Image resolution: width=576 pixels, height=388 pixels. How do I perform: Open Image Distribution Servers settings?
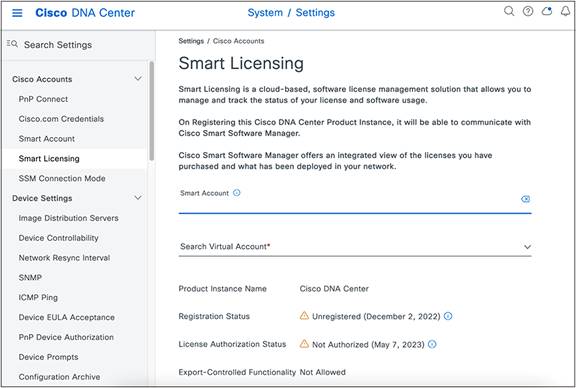click(x=69, y=218)
